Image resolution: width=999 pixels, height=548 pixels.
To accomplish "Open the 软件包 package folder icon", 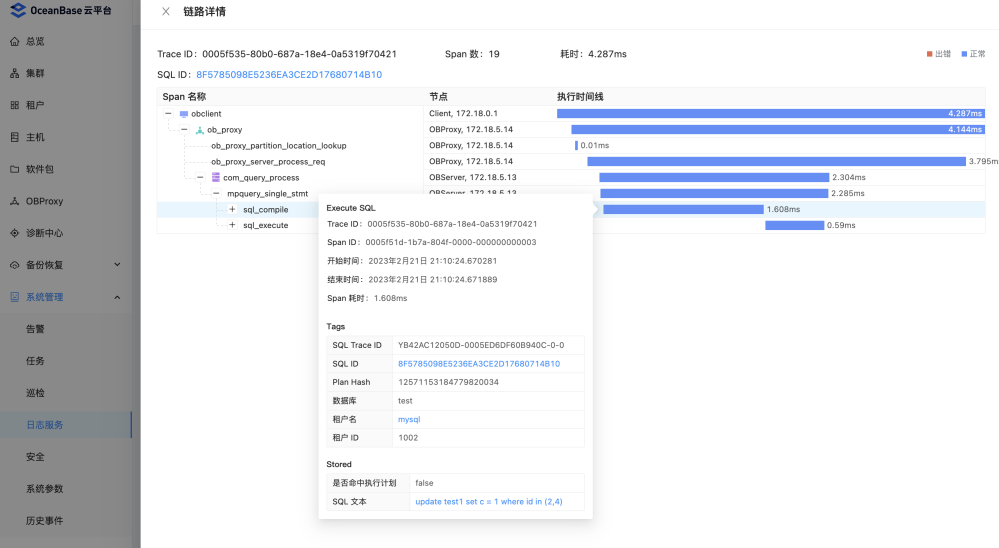I will pos(15,169).
